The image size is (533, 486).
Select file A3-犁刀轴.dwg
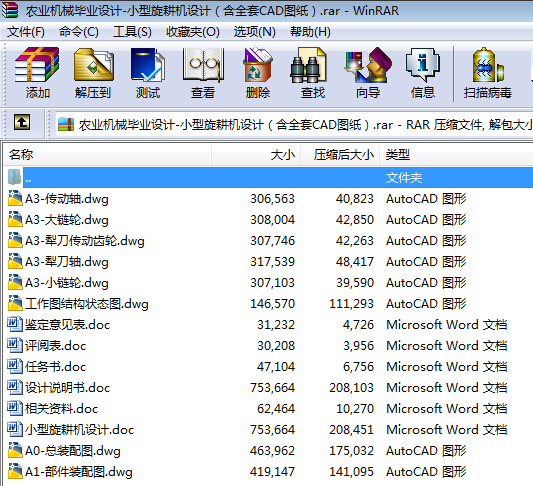point(67,262)
